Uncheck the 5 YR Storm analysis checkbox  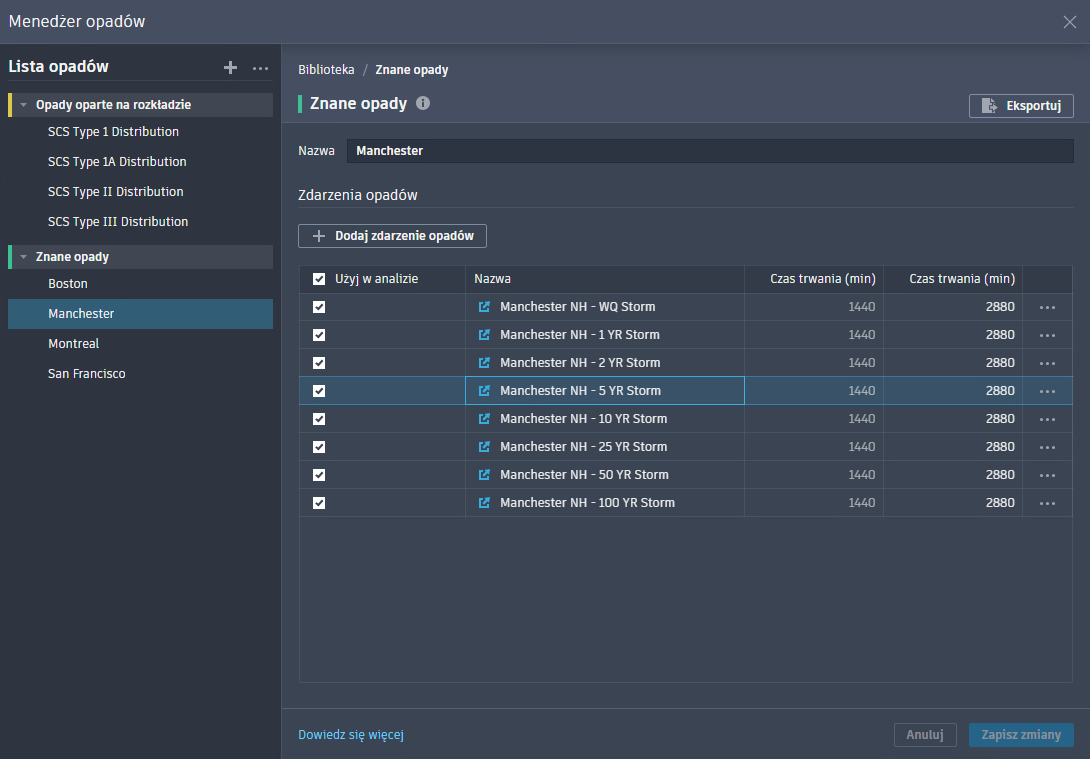point(319,391)
